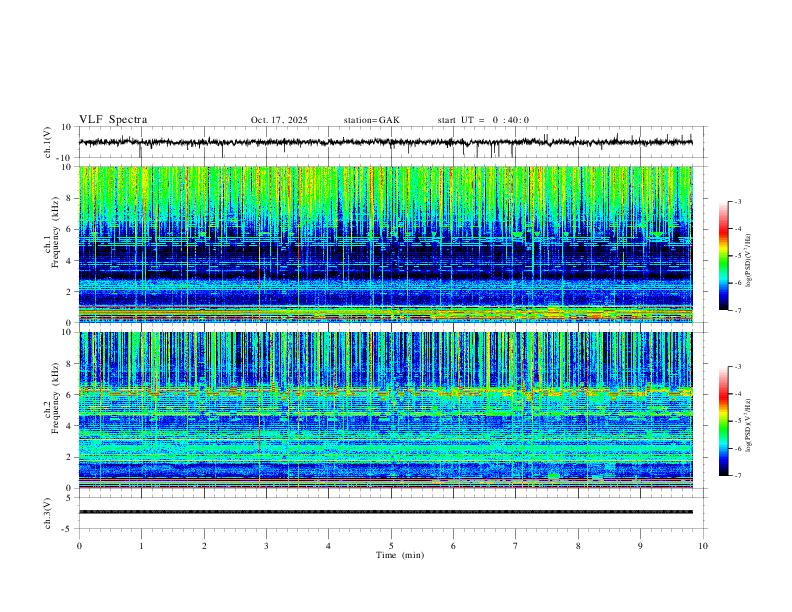Click the "2" kHz tick on ch.2 spectrogram
The height and width of the screenshot is (612, 792).
[x=69, y=457]
